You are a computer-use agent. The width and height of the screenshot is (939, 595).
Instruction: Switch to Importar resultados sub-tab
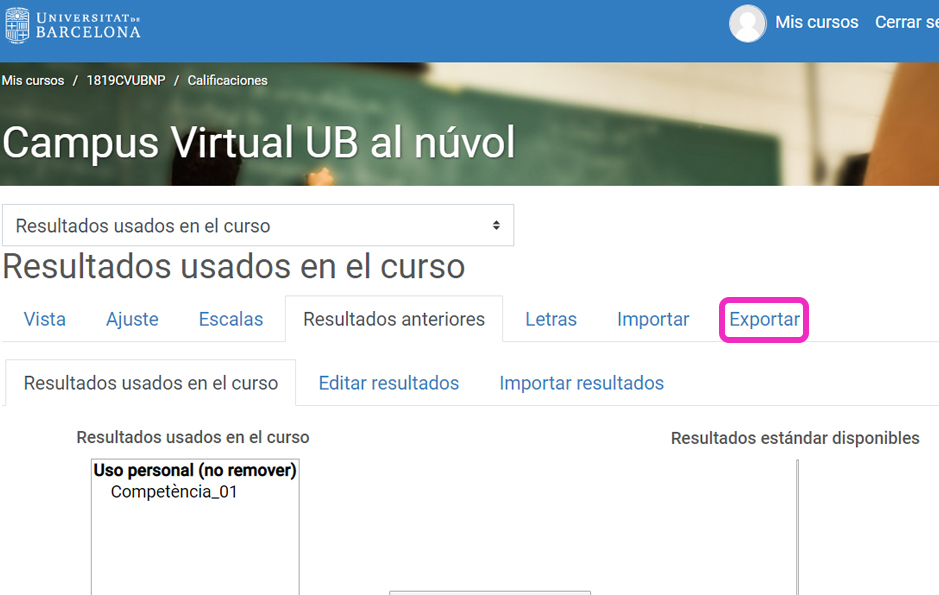(581, 383)
